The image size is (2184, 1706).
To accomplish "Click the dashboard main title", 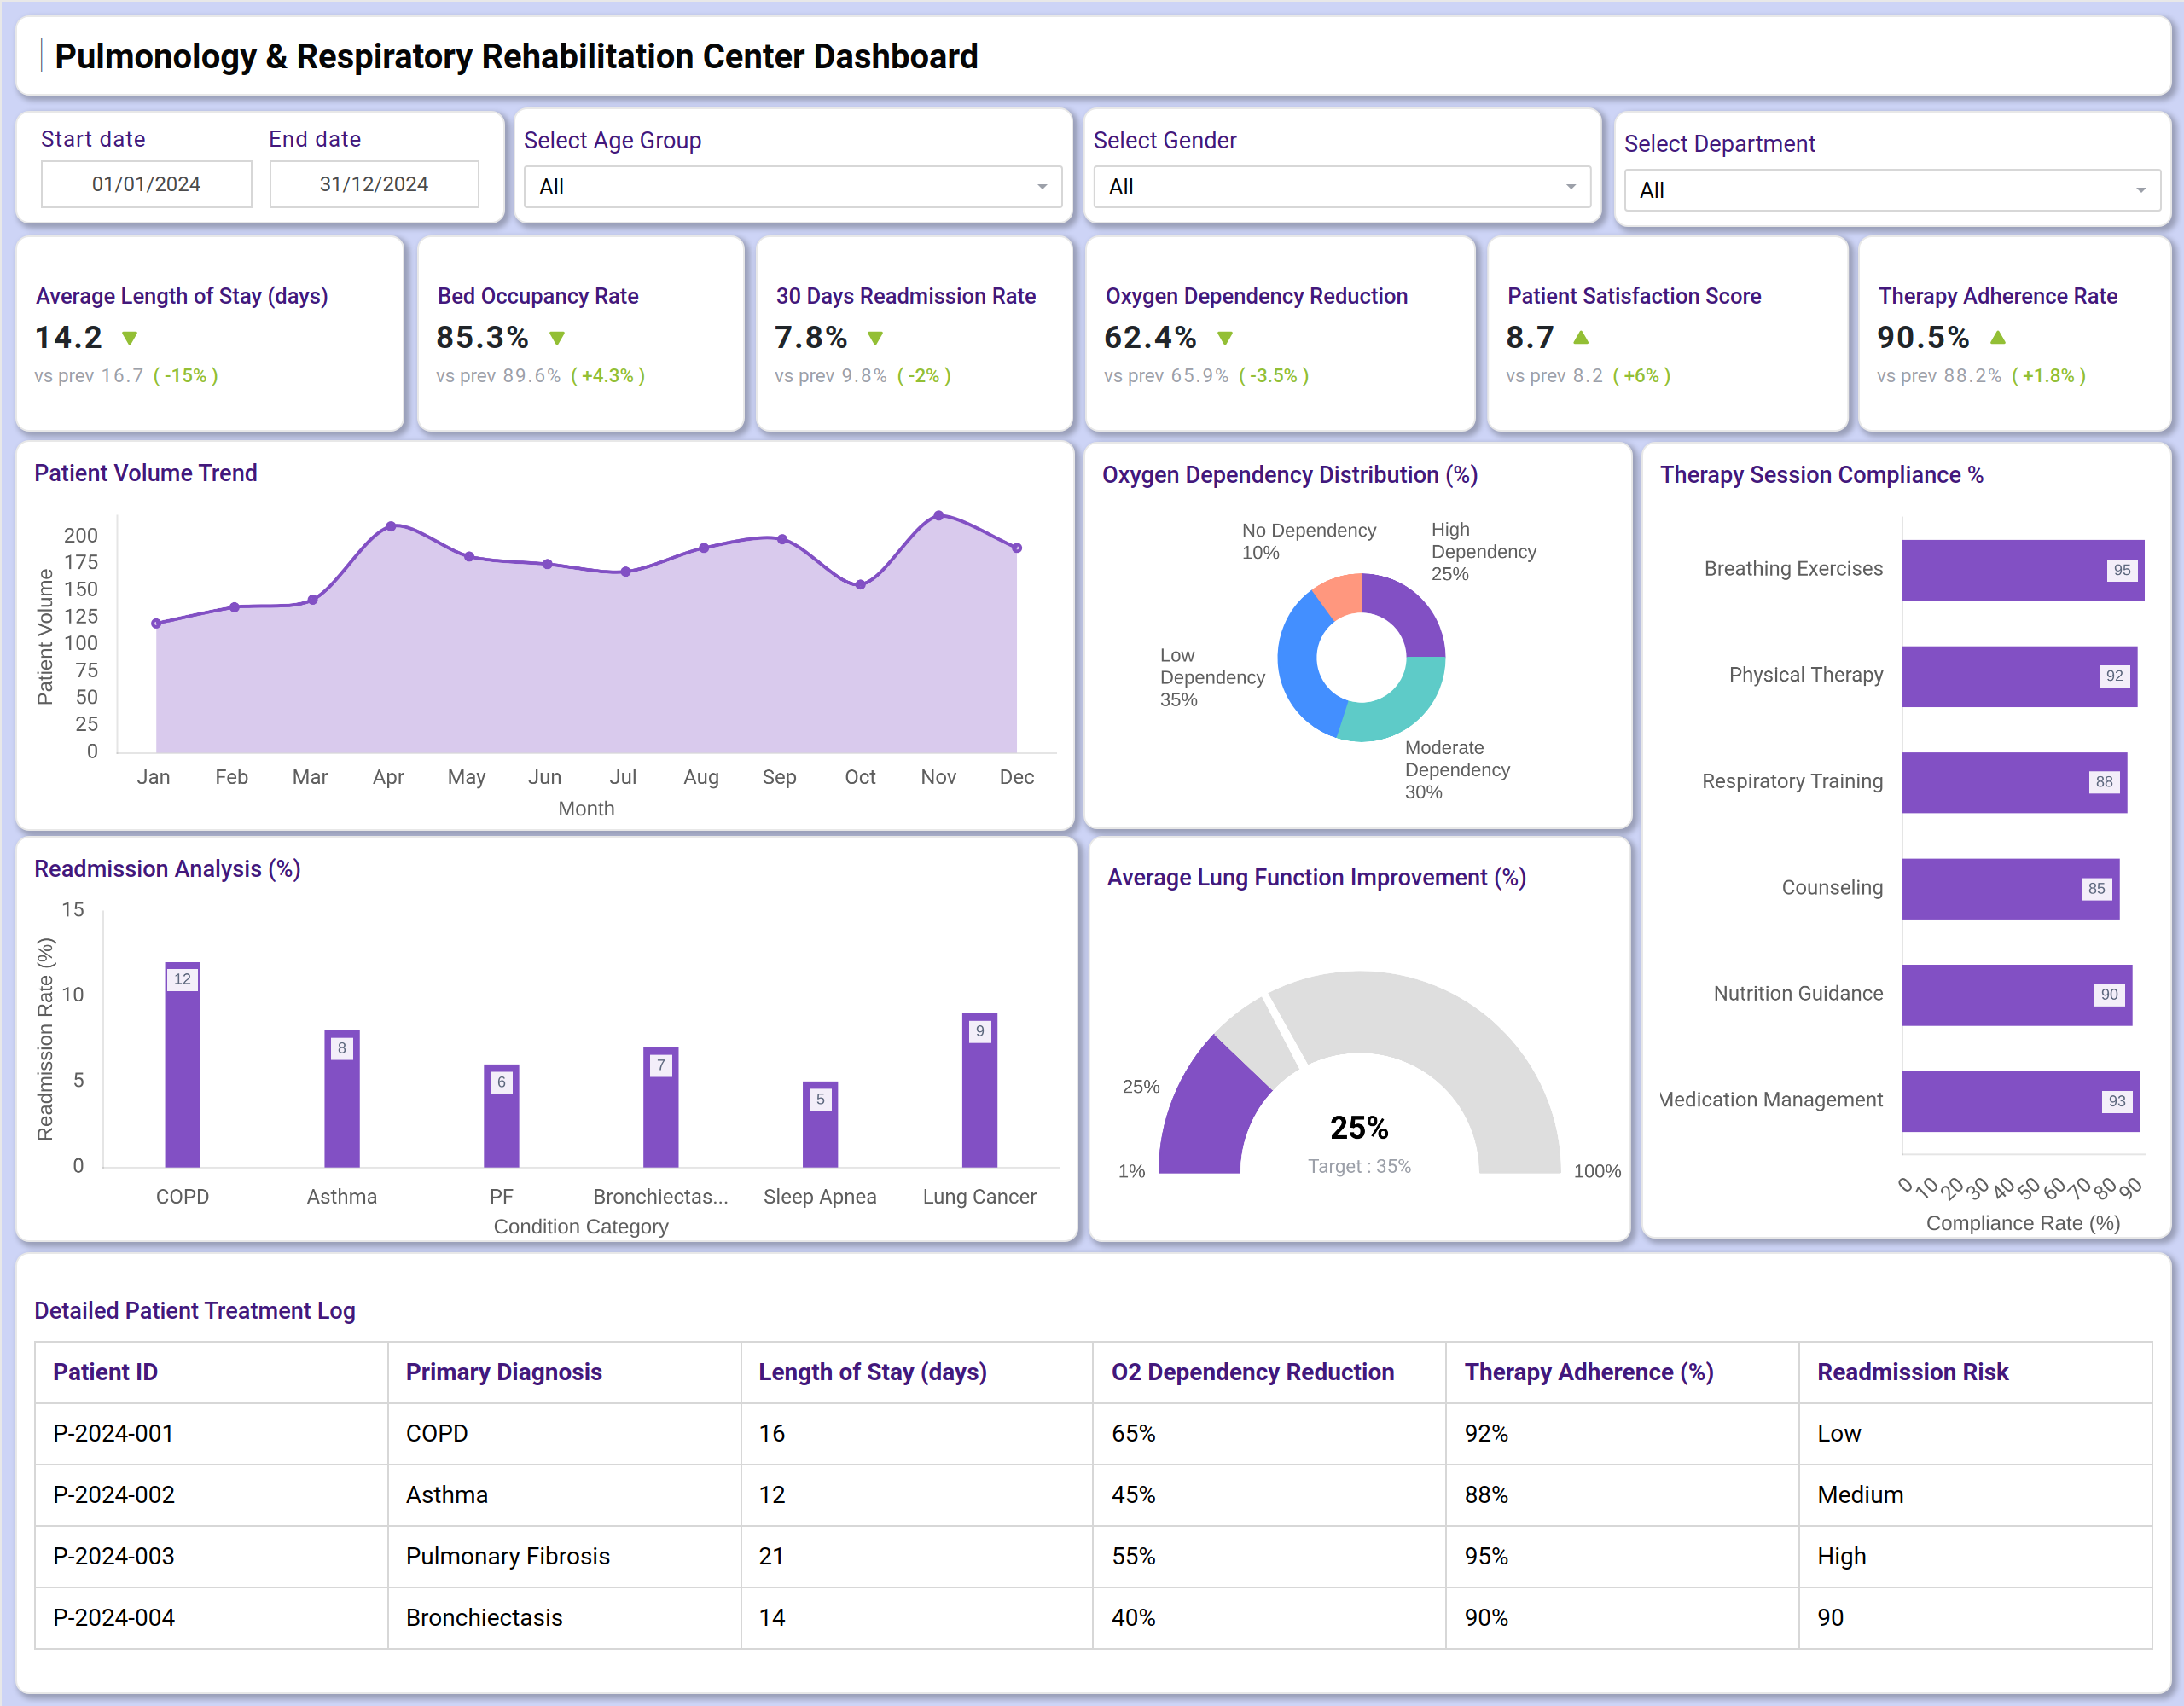I will coord(516,56).
